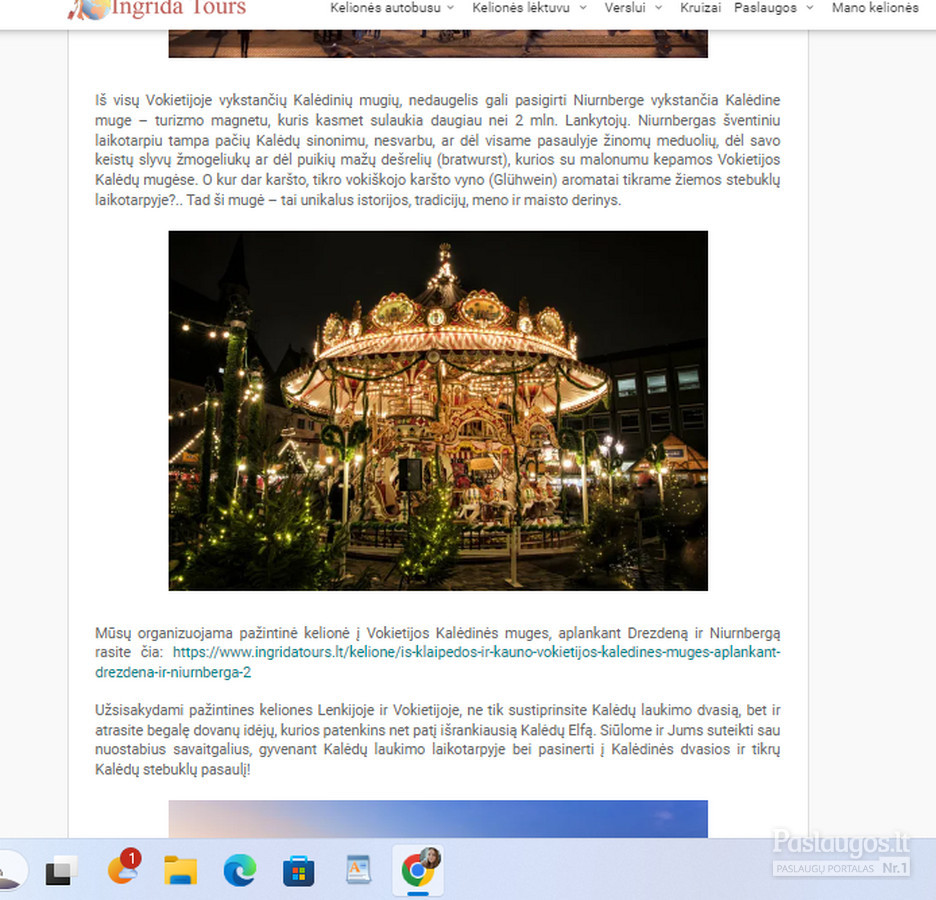The height and width of the screenshot is (900, 936).
Task: Open Mano kelionės page
Action: point(875,8)
